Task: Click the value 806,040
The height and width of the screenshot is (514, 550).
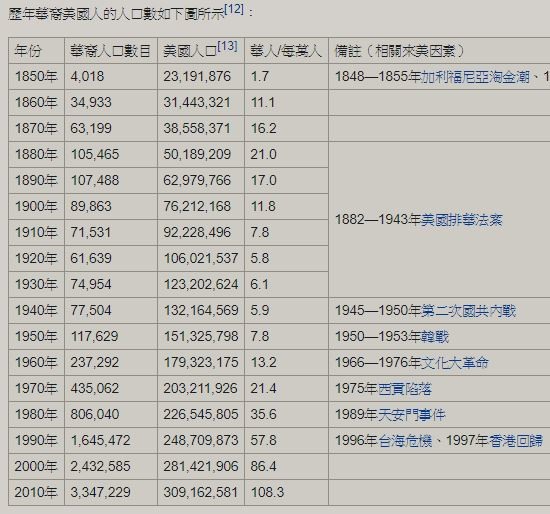Action: (95, 414)
